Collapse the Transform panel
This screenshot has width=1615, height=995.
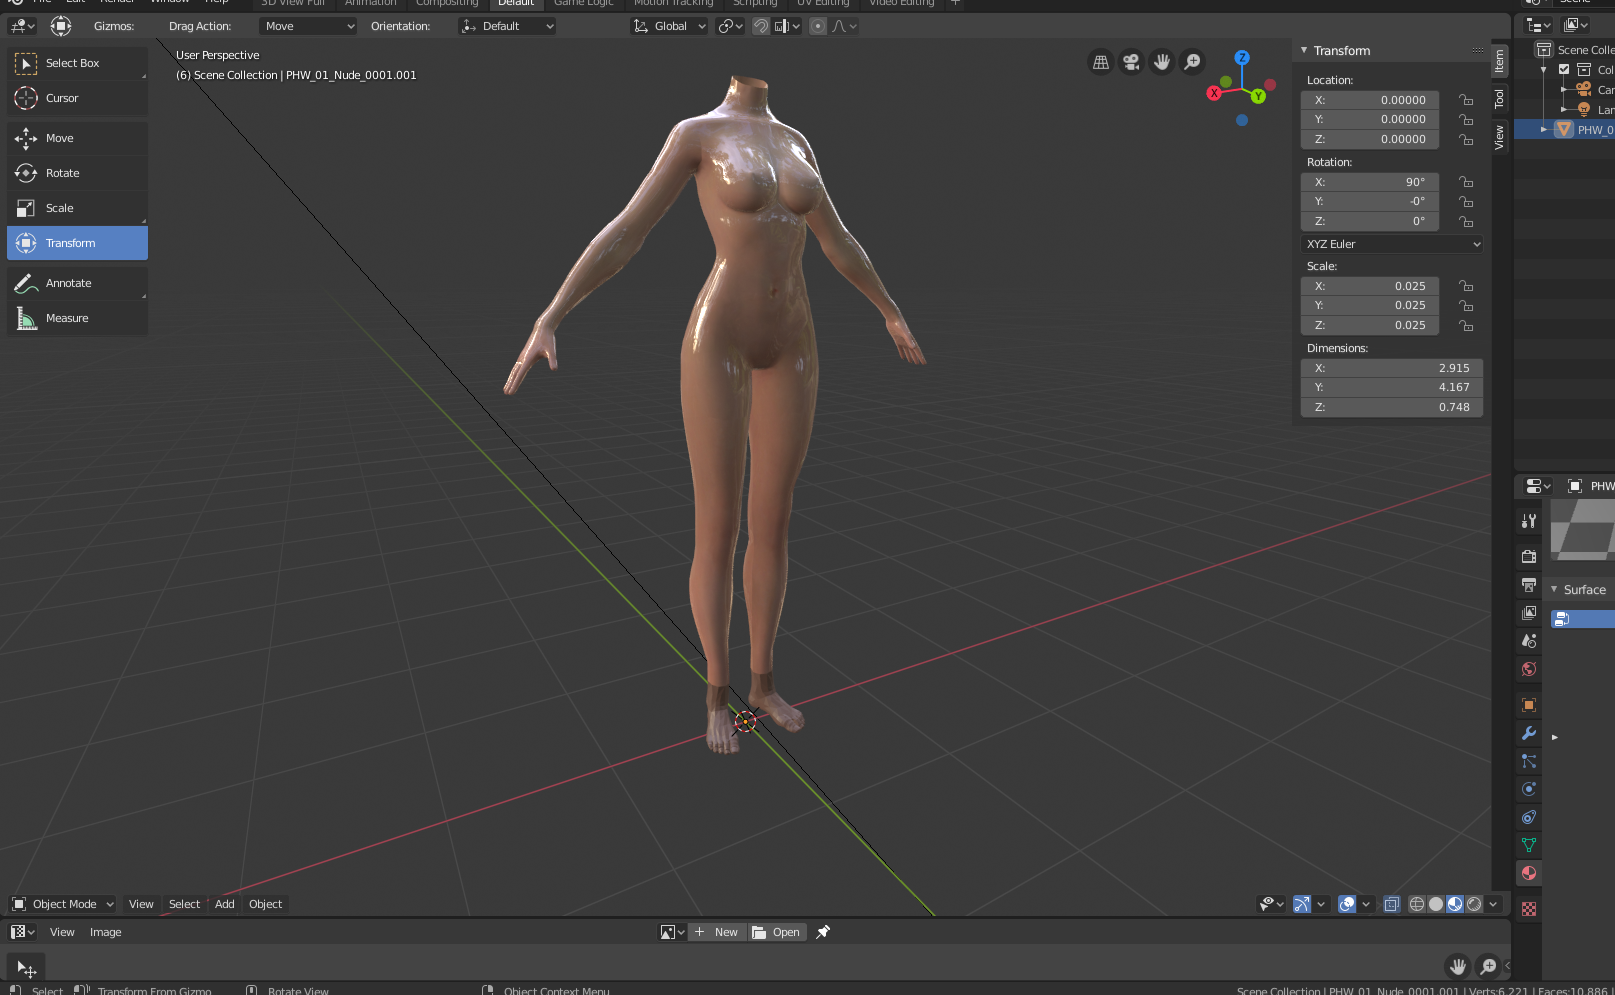1304,50
